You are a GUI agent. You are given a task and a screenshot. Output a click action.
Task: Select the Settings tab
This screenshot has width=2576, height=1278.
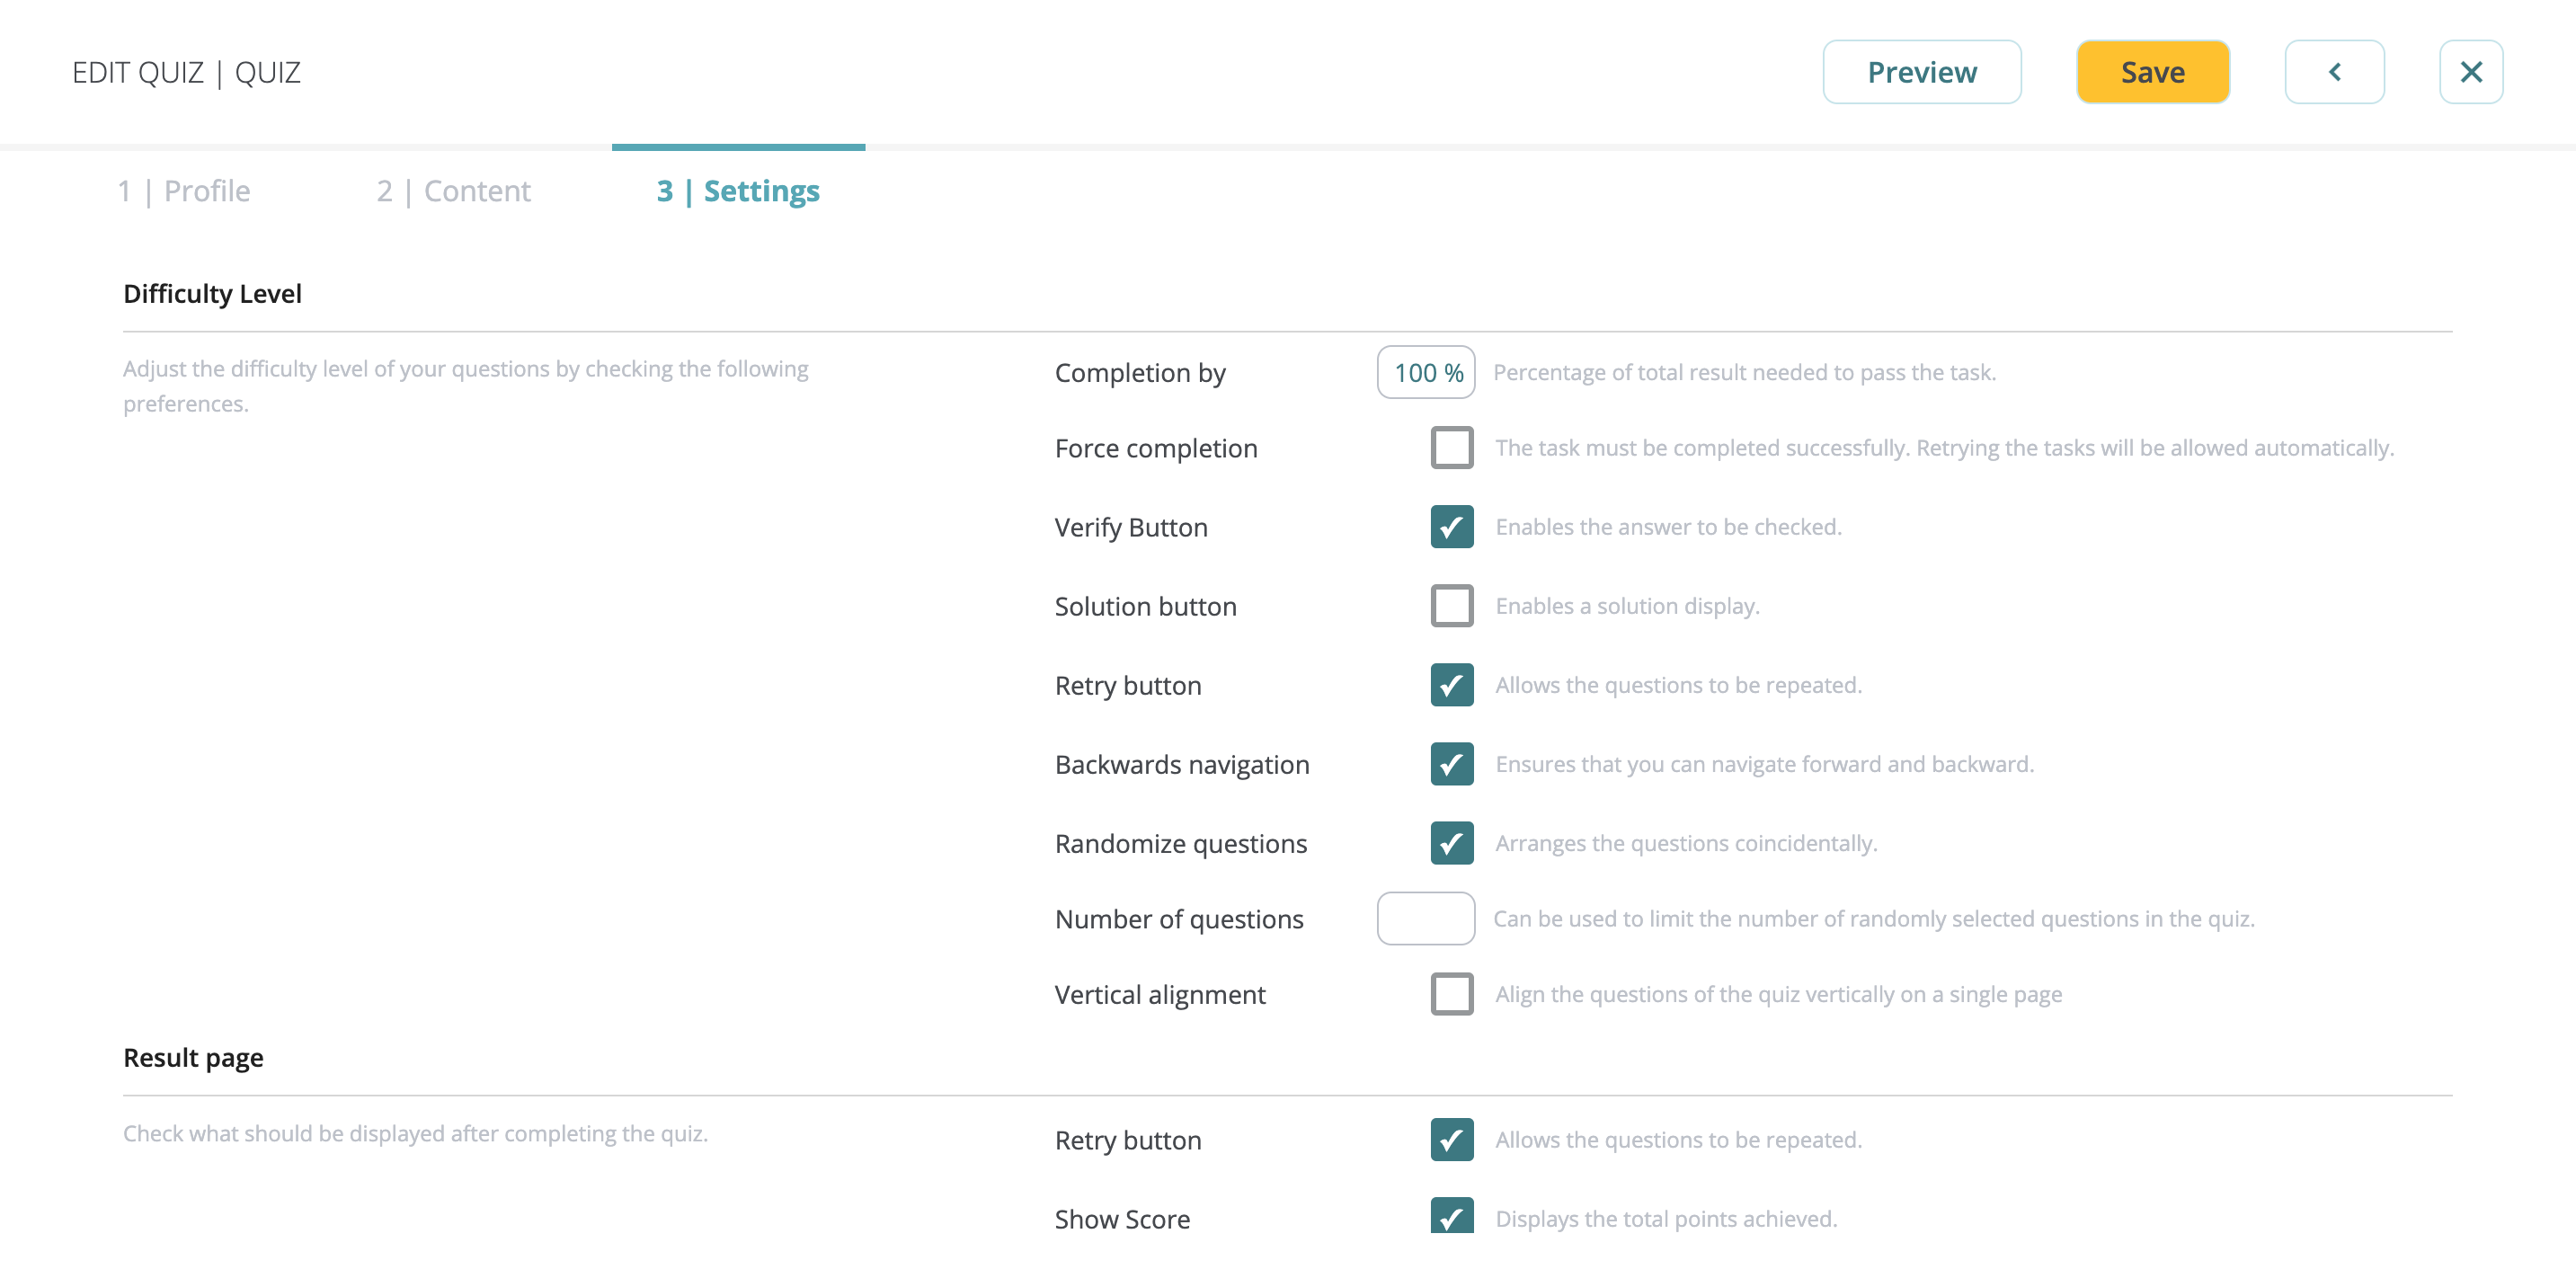[738, 191]
